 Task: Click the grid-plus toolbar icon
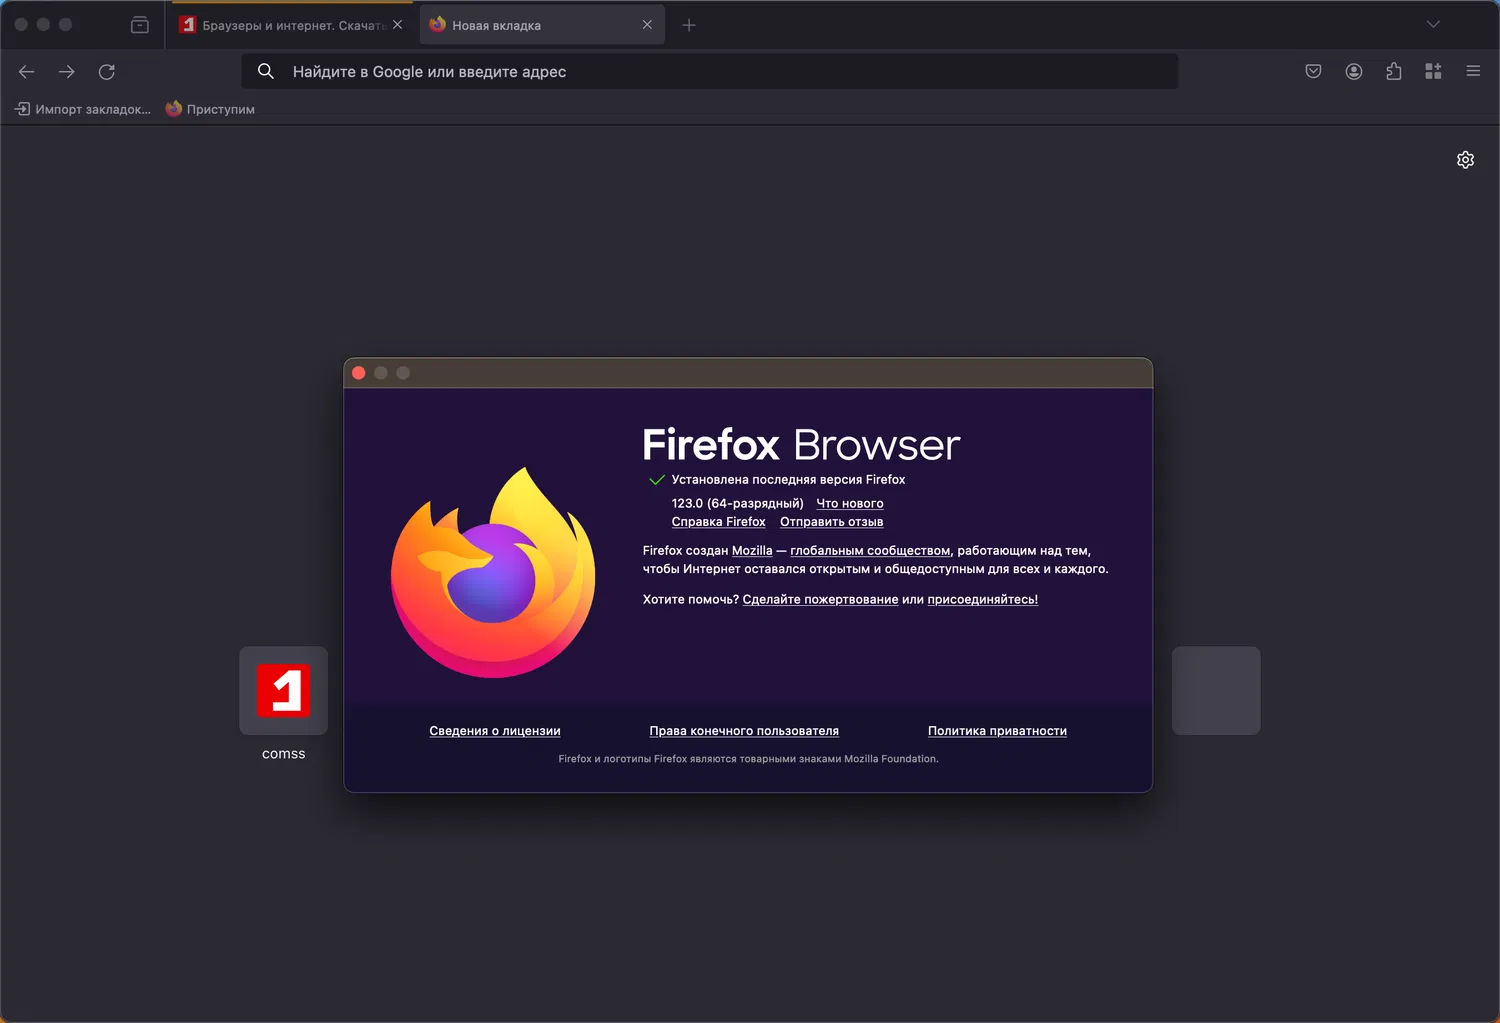tap(1433, 72)
